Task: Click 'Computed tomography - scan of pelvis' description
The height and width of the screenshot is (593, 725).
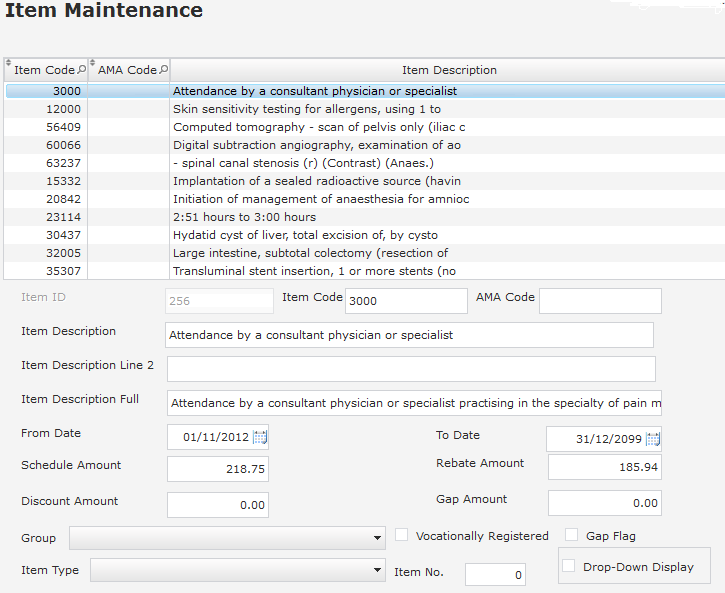Action: click(x=319, y=127)
